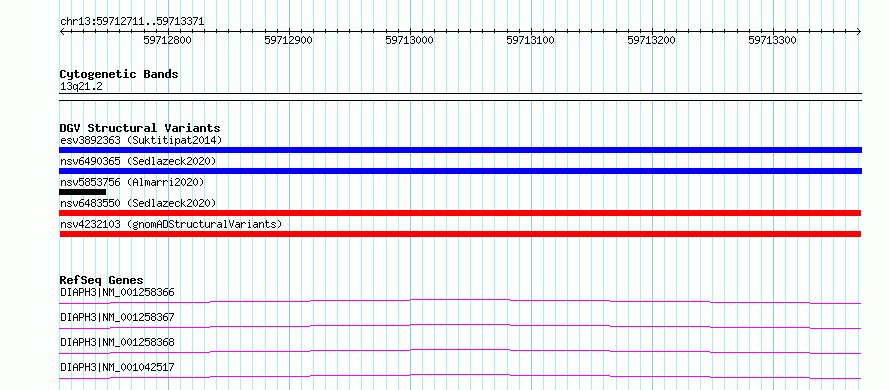Click red bar under nsv6483550

tap(460, 213)
